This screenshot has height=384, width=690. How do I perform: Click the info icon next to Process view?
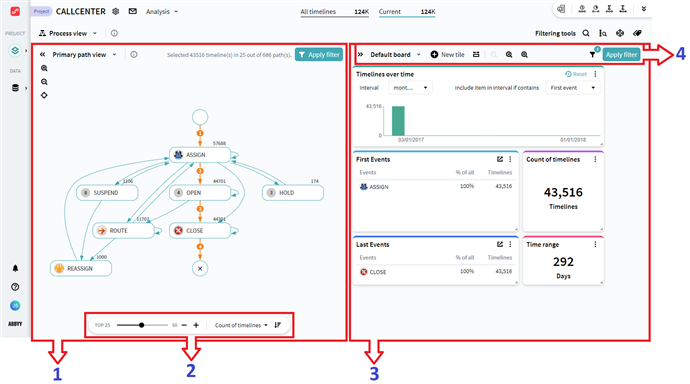pyautogui.click(x=114, y=33)
